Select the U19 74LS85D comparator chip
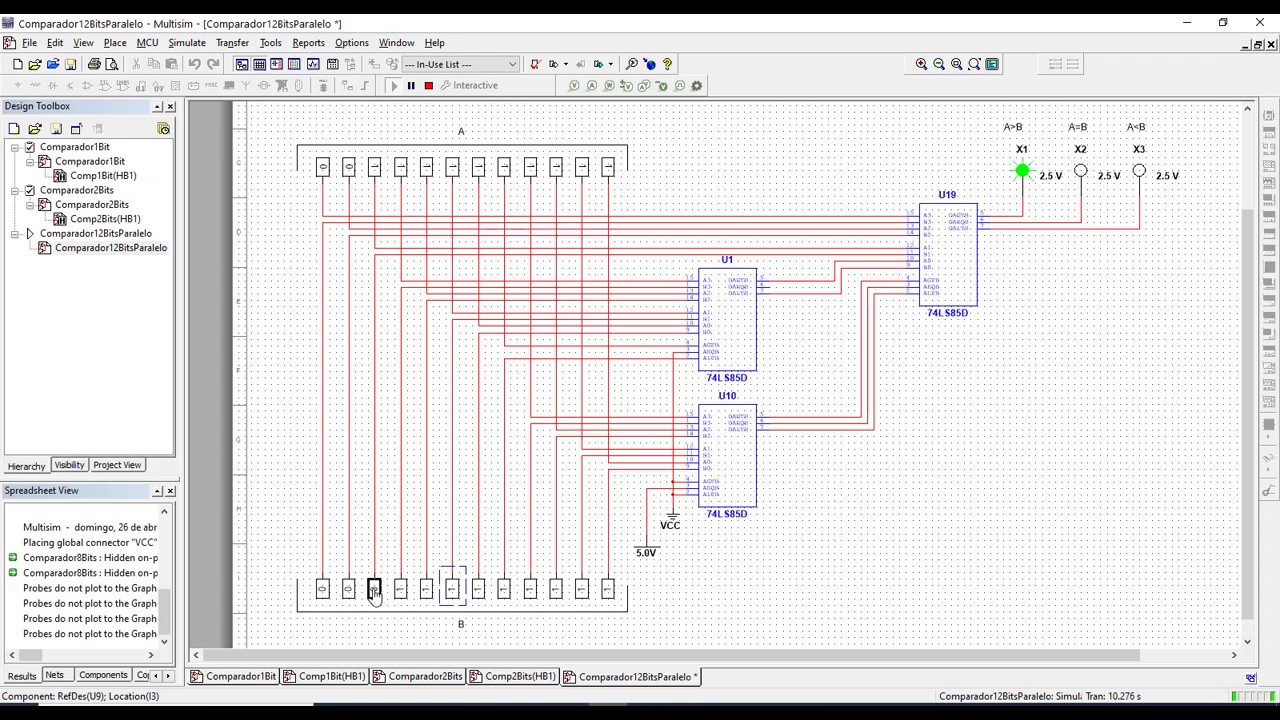This screenshot has width=1280, height=720. (x=948, y=255)
